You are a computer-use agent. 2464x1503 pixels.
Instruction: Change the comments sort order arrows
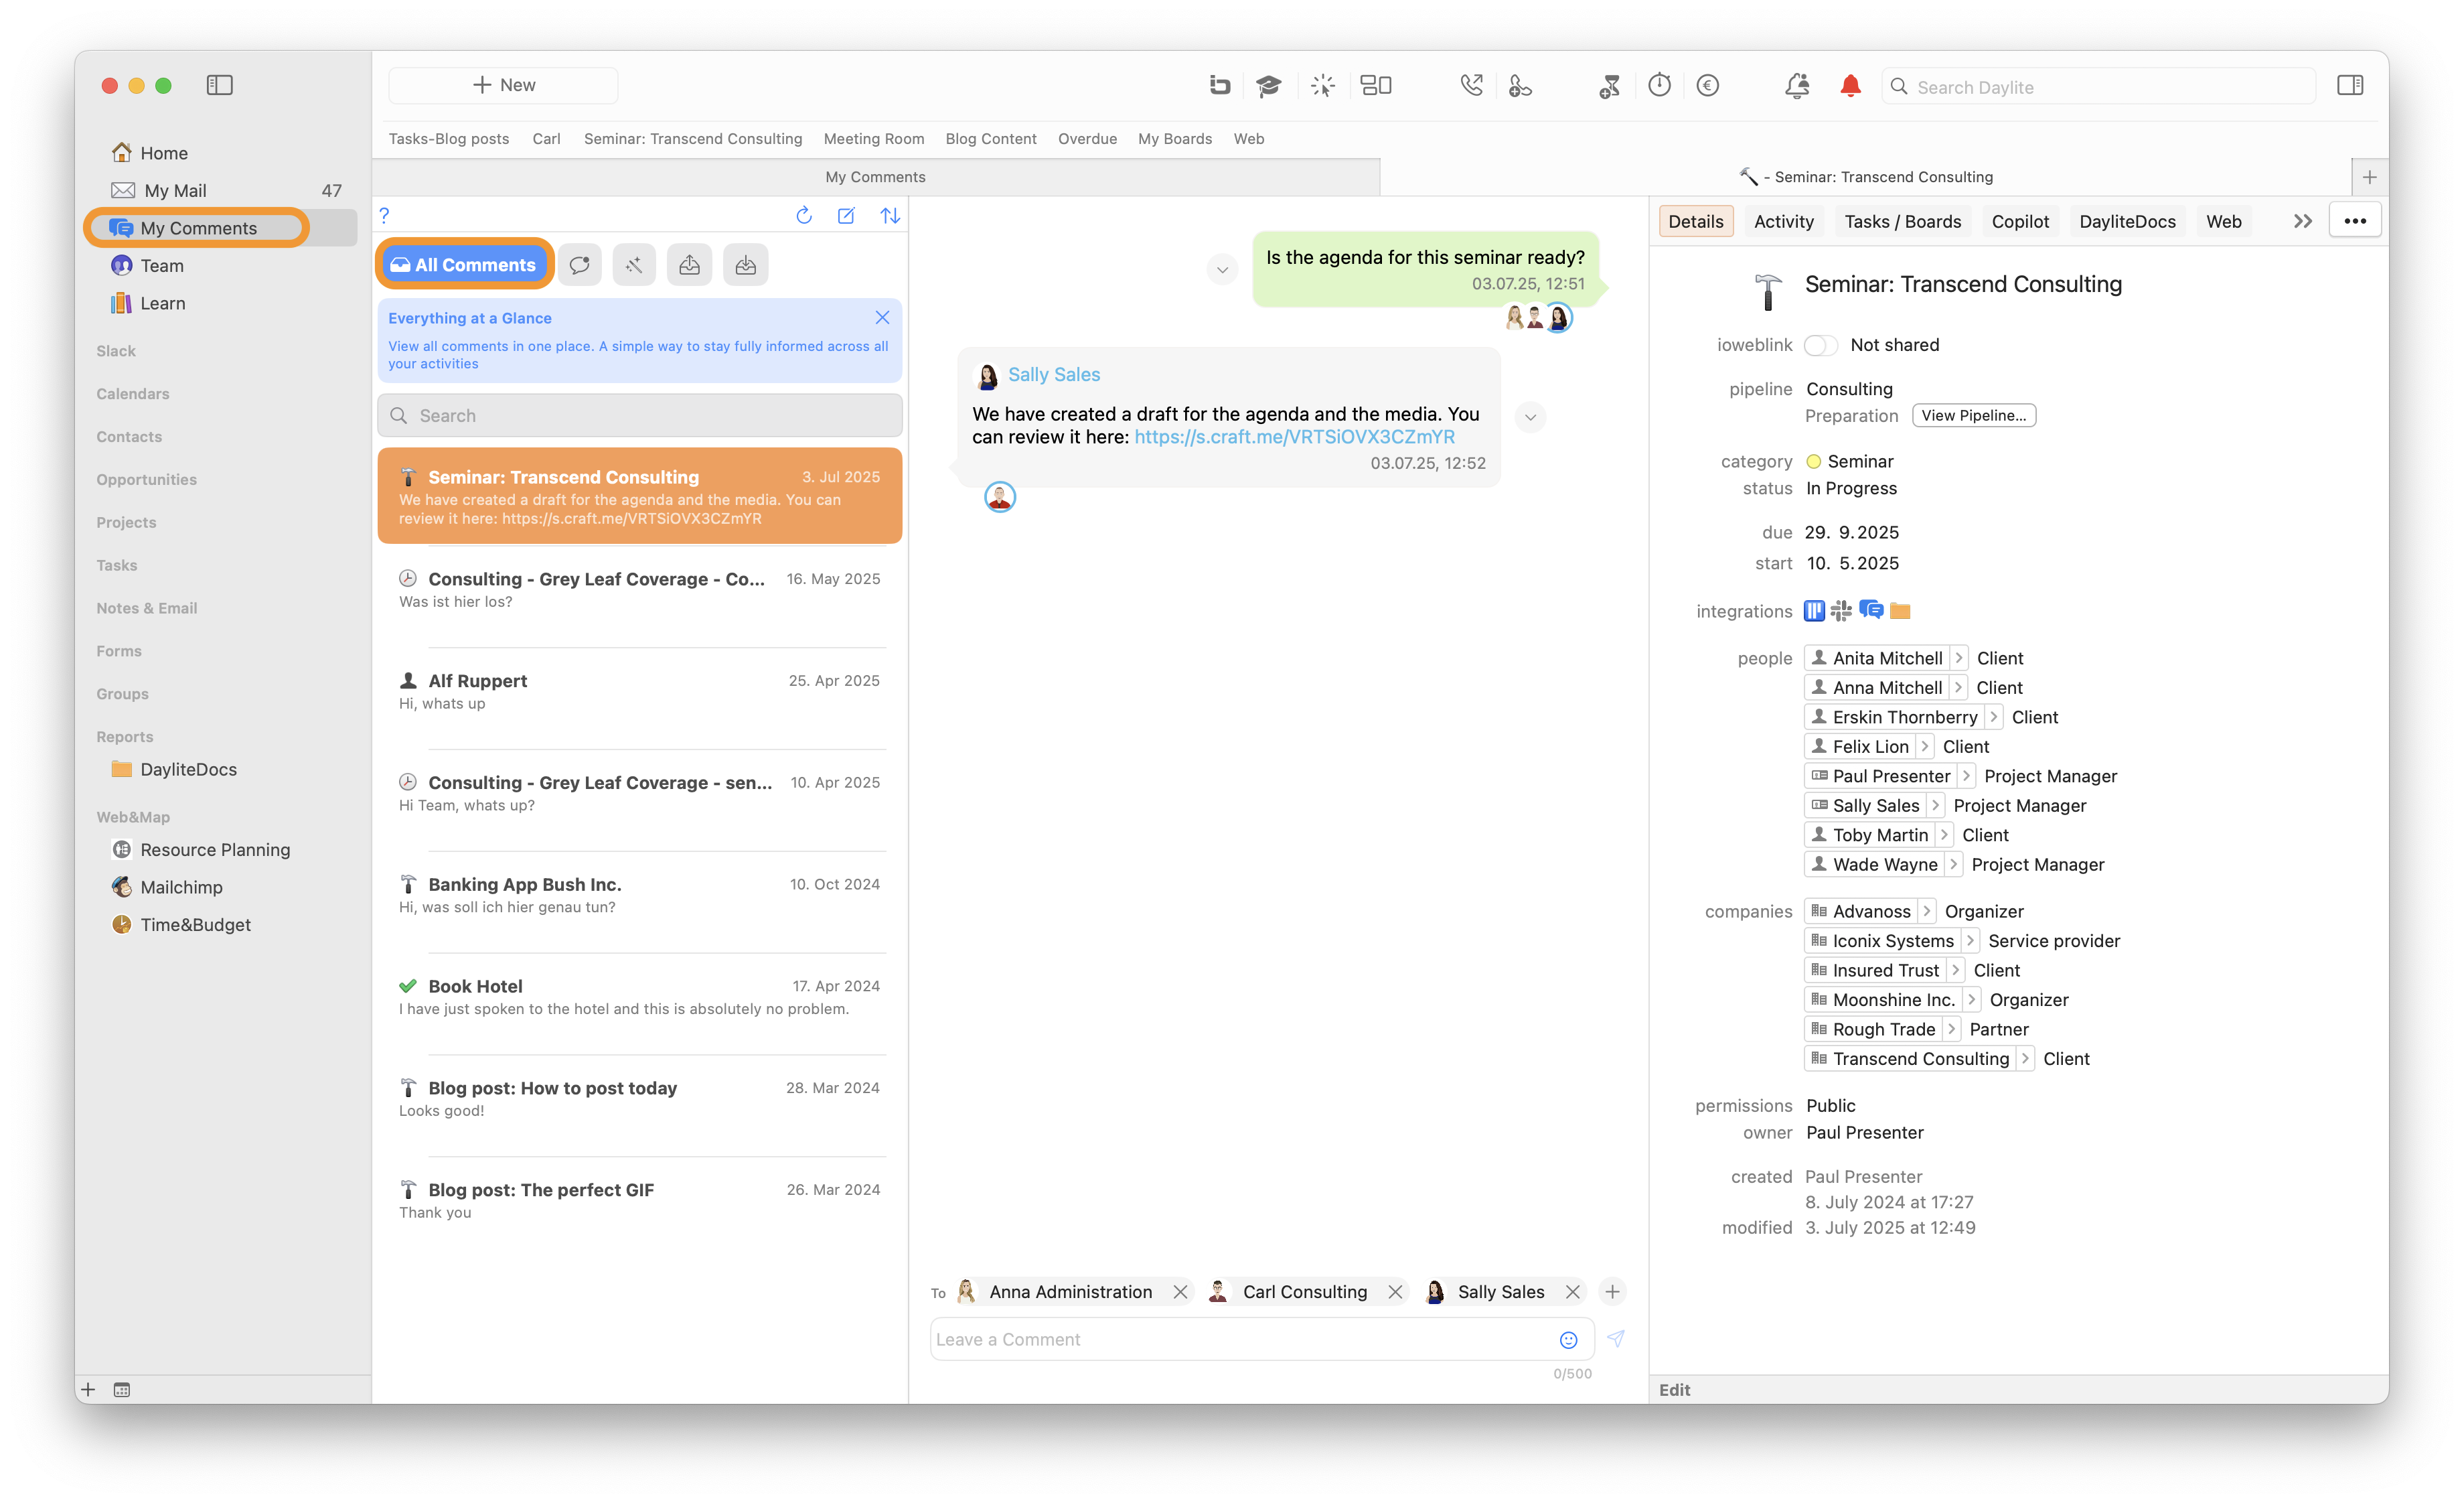click(890, 215)
